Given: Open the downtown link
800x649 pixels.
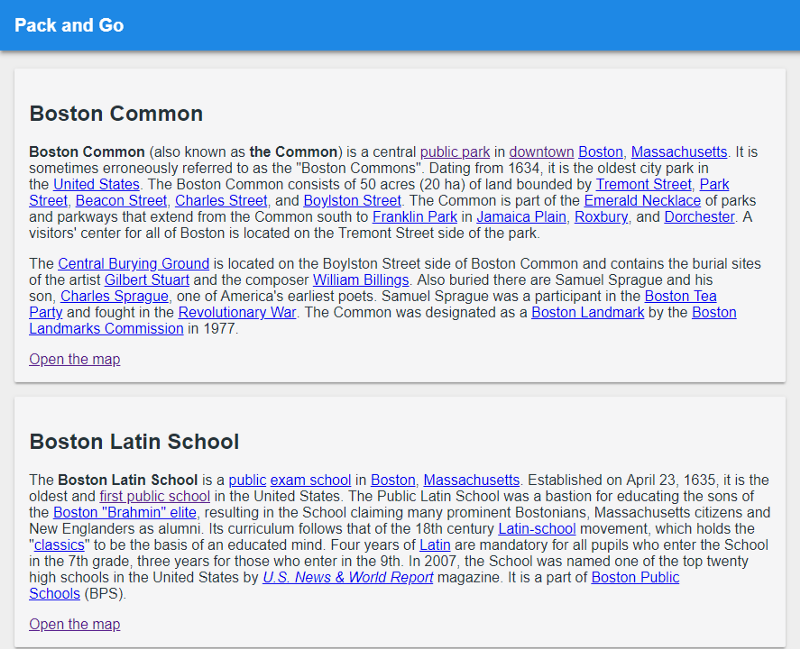Looking at the screenshot, I should coord(541,152).
